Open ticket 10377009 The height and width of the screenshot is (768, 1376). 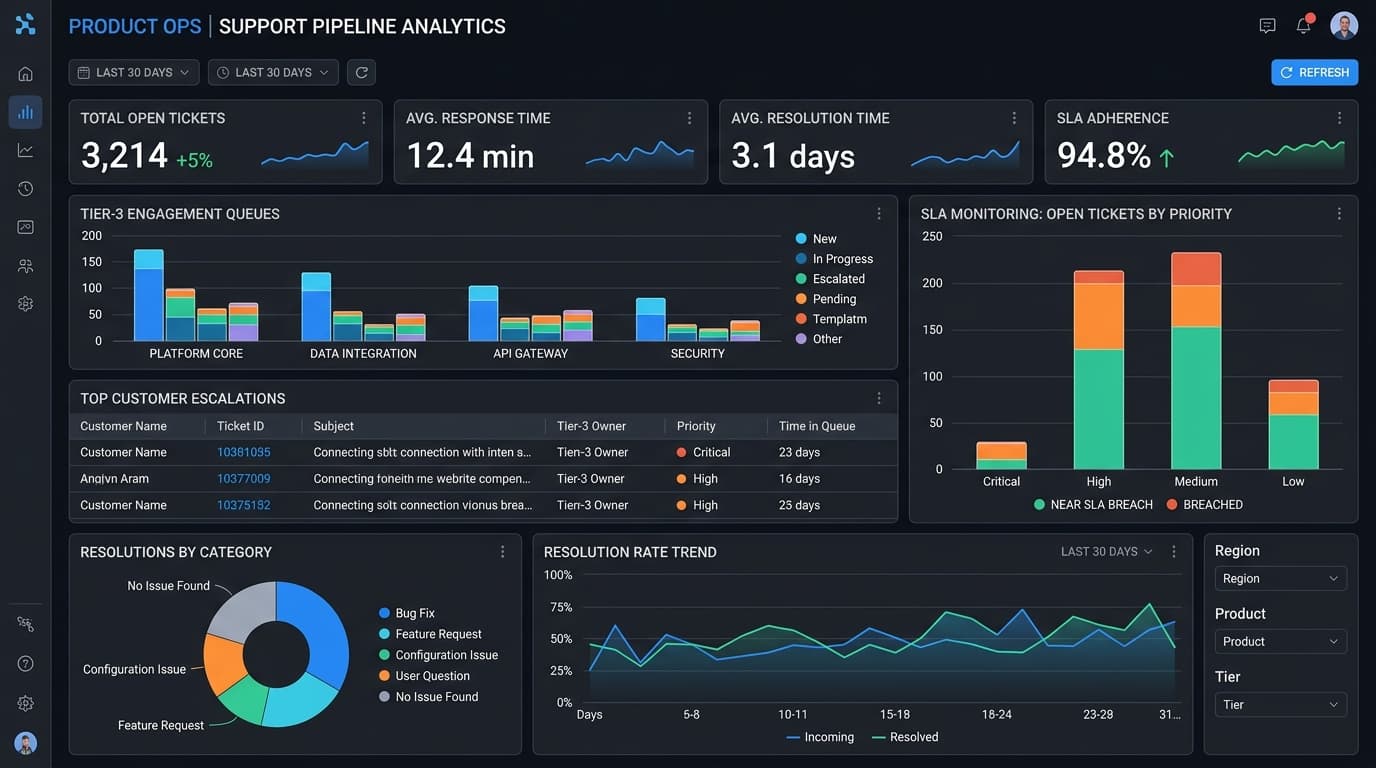coord(244,479)
